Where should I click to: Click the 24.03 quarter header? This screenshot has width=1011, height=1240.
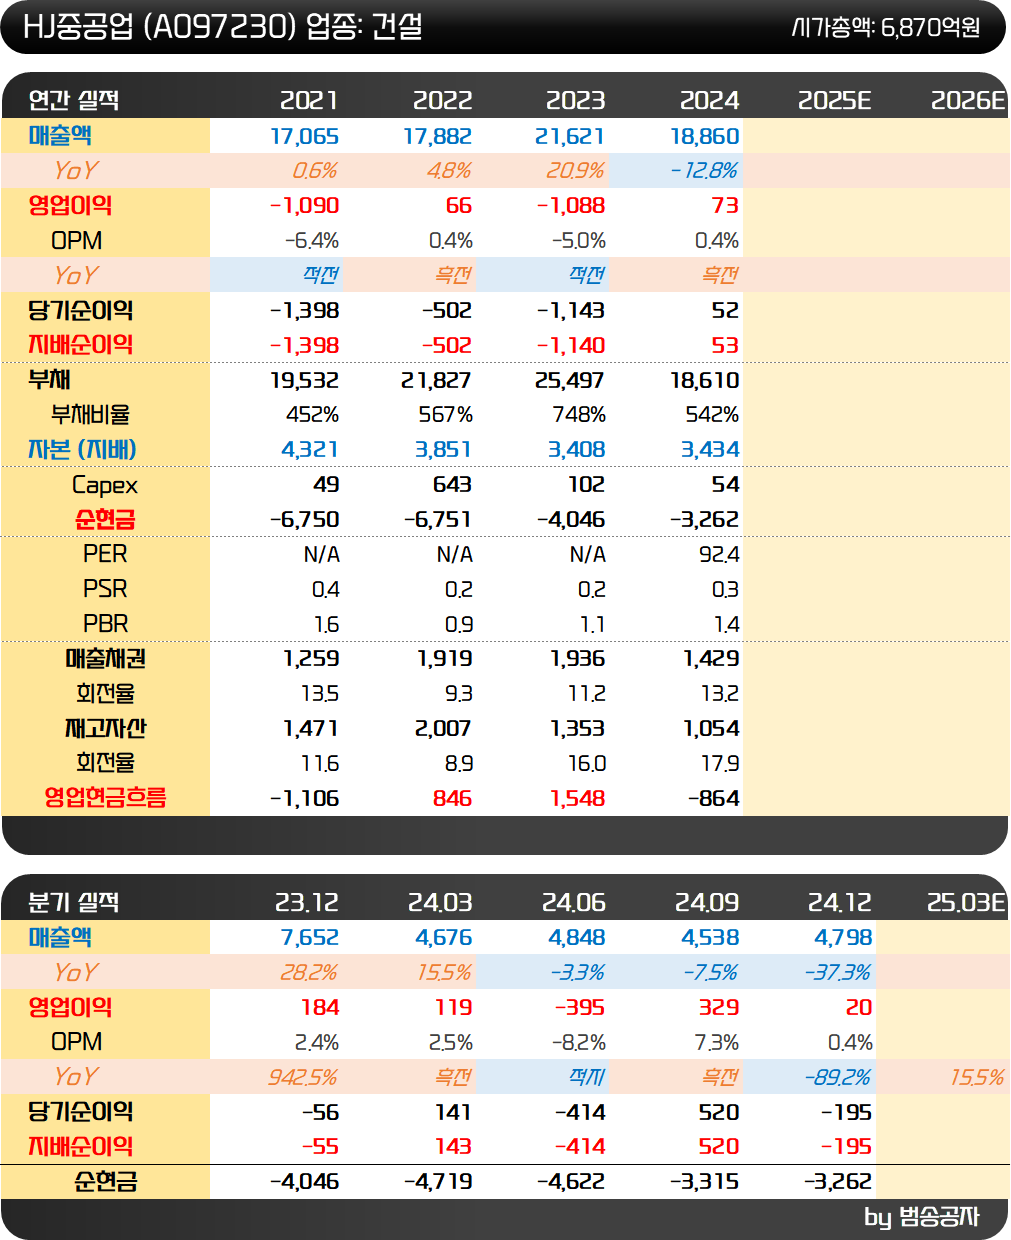point(440,903)
